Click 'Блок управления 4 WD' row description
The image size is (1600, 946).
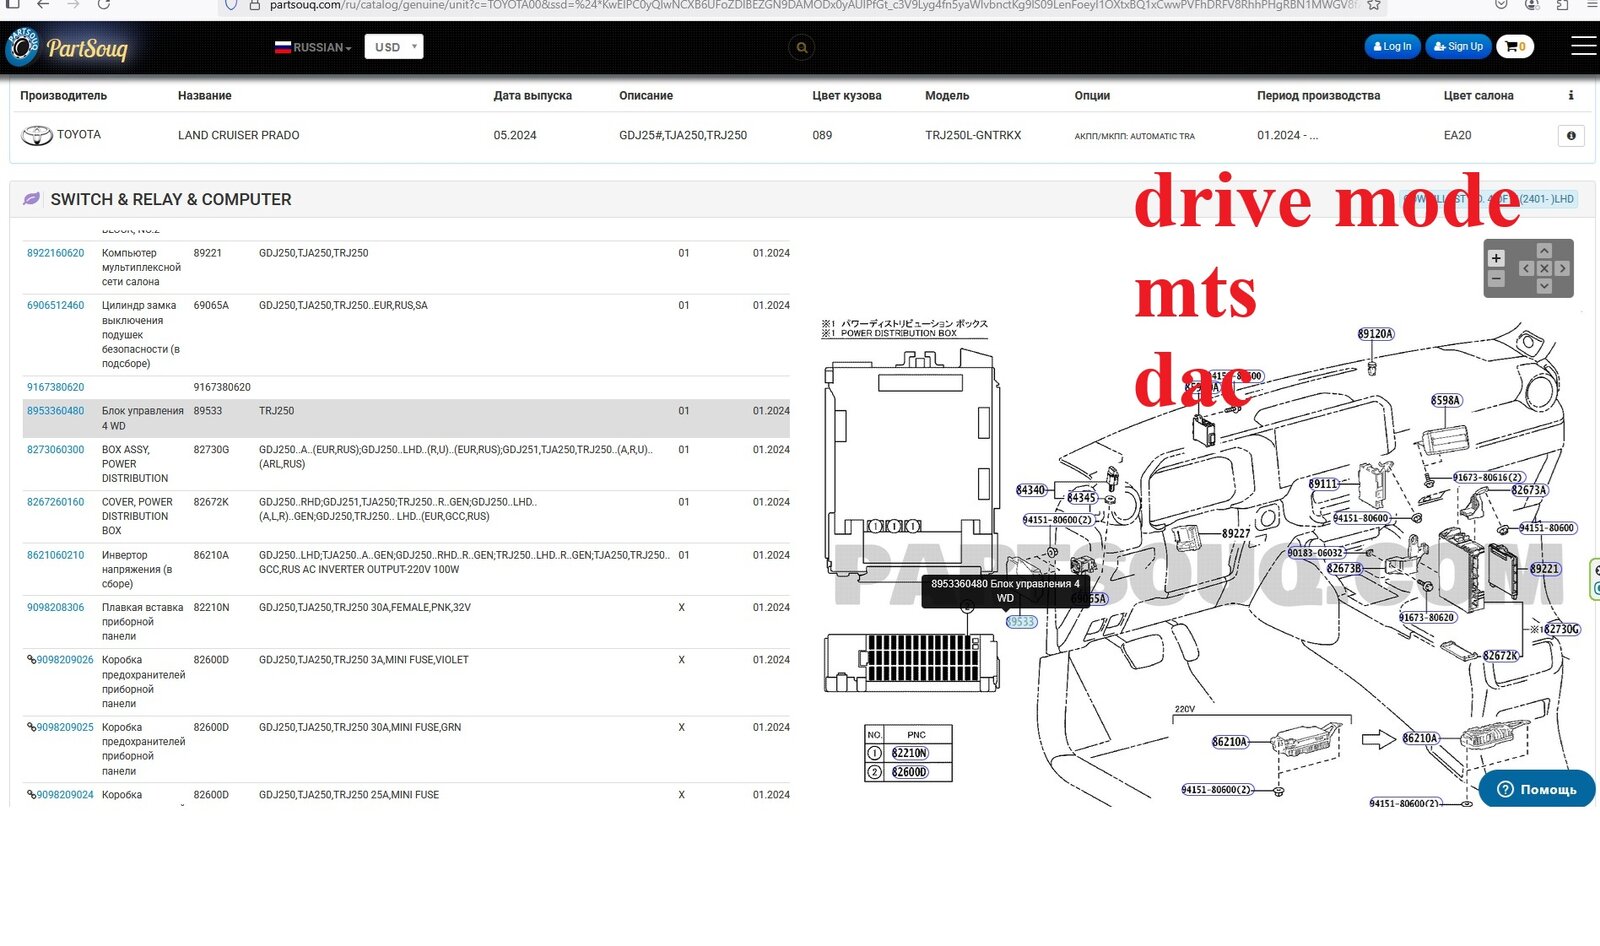(142, 418)
